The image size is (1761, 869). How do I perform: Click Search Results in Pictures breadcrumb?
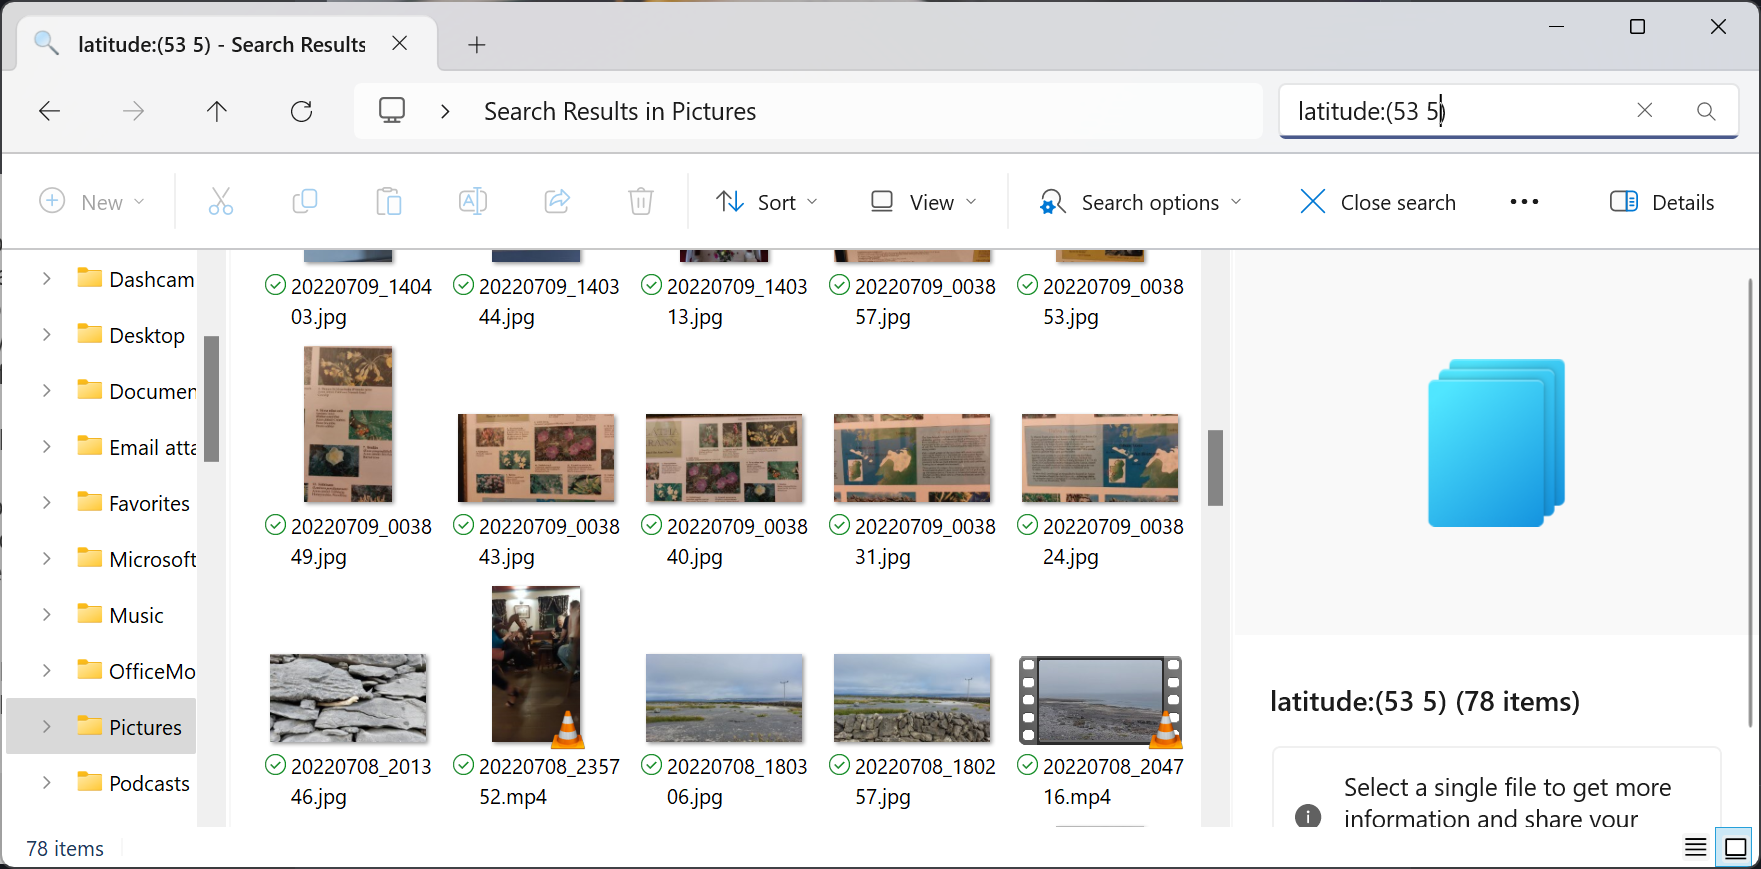620,111
